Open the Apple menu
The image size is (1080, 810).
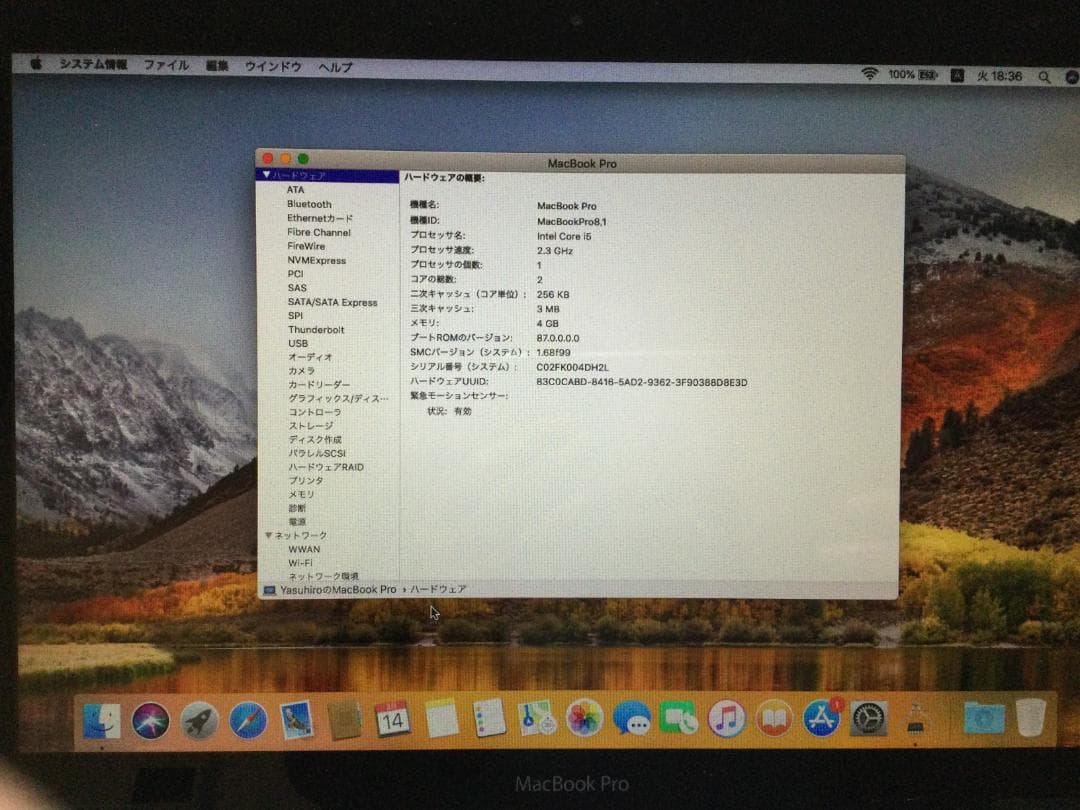[37, 64]
